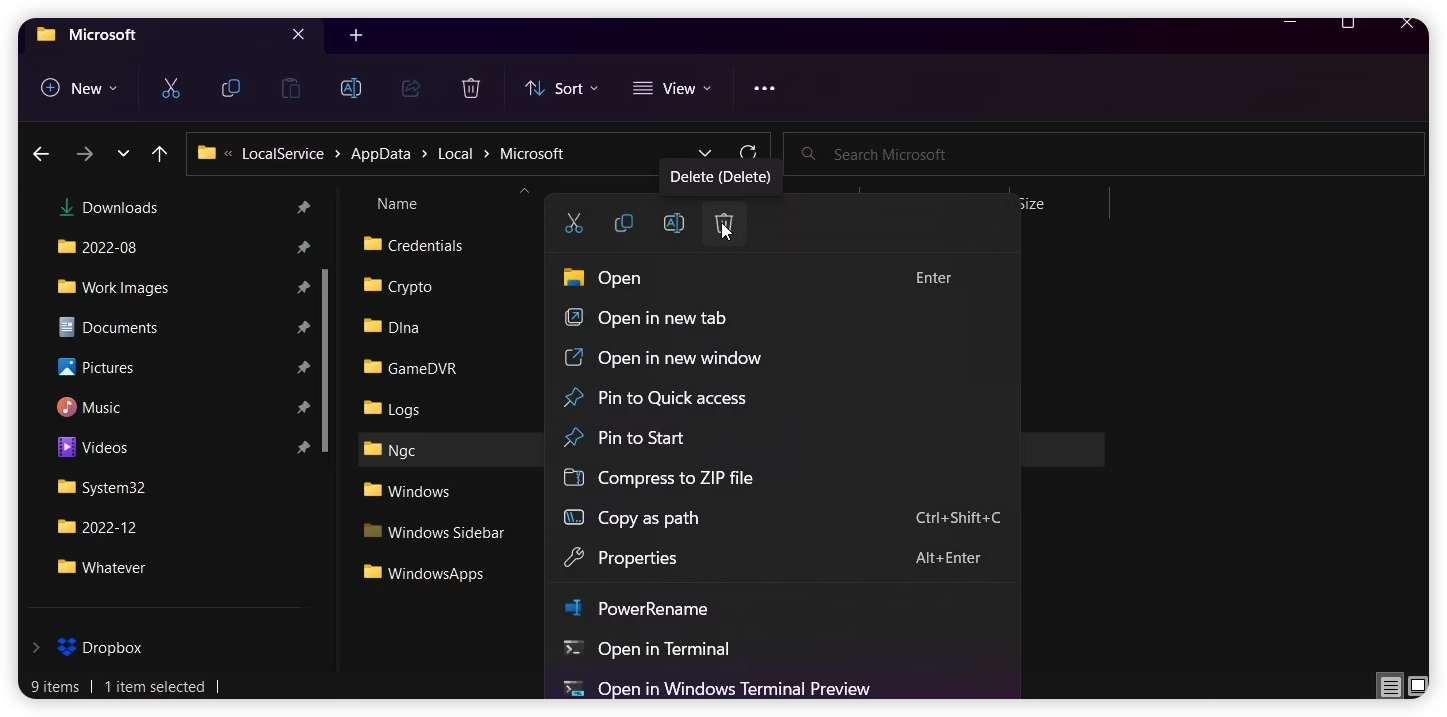The width and height of the screenshot is (1447, 717).
Task: Select Compress to ZIP file menu entry
Action: click(x=674, y=478)
